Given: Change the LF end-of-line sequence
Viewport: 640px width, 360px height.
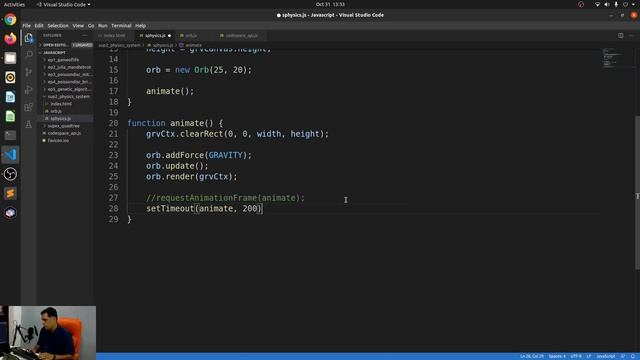Looking at the screenshot, I should point(589,356).
